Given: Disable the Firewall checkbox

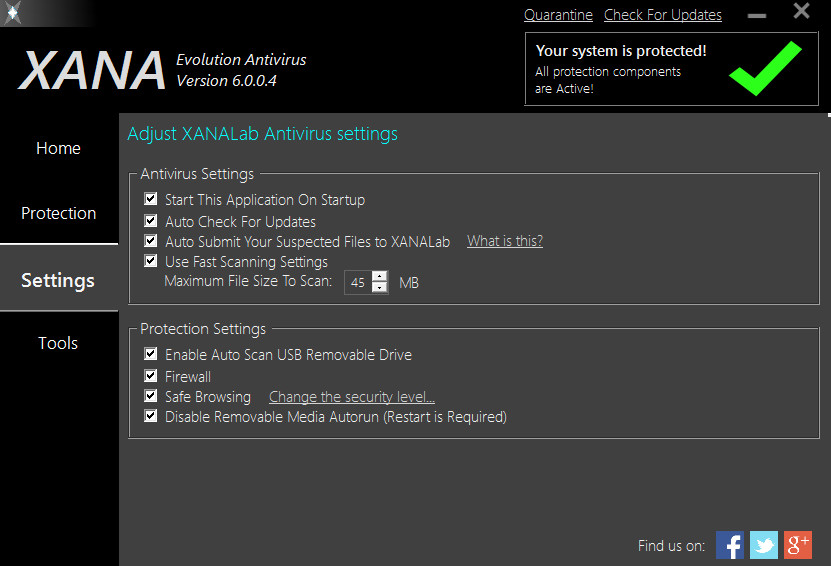Looking at the screenshot, I should [x=151, y=376].
